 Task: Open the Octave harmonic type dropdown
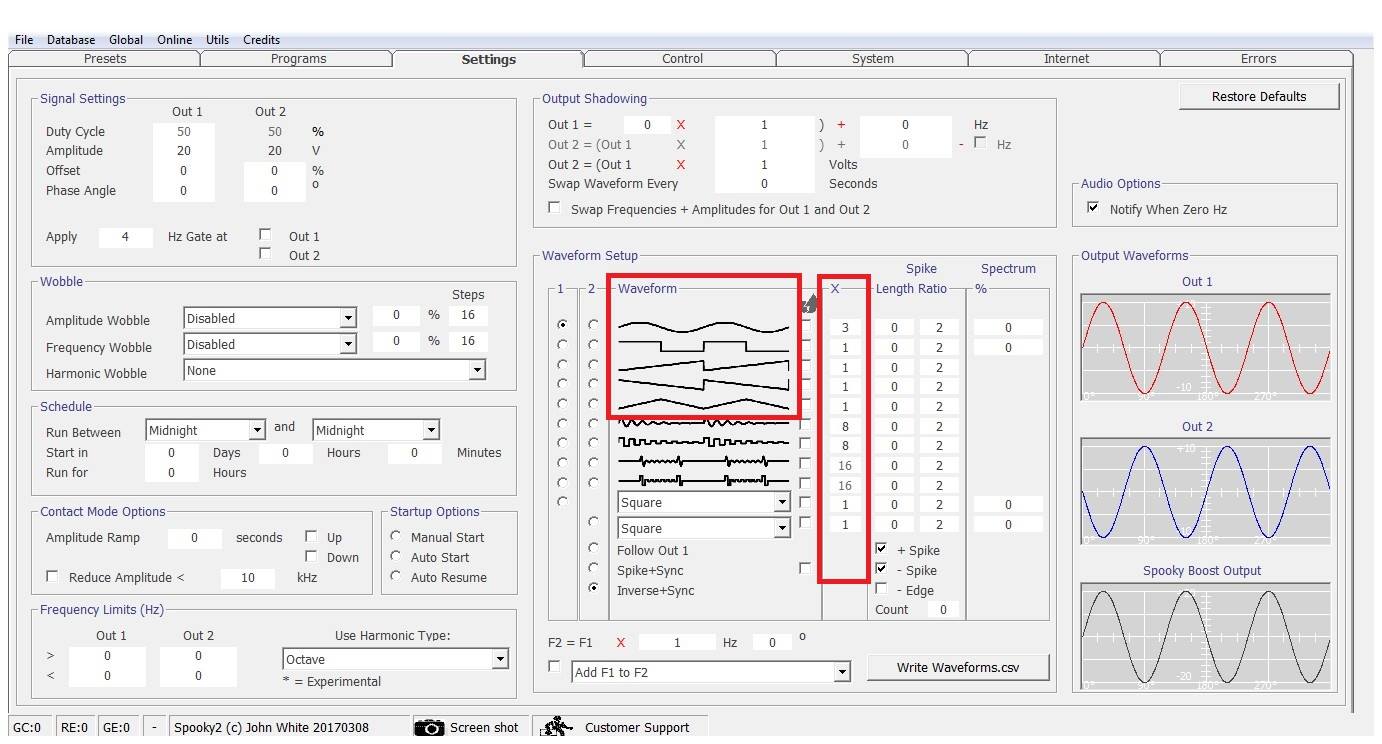pyautogui.click(x=499, y=660)
